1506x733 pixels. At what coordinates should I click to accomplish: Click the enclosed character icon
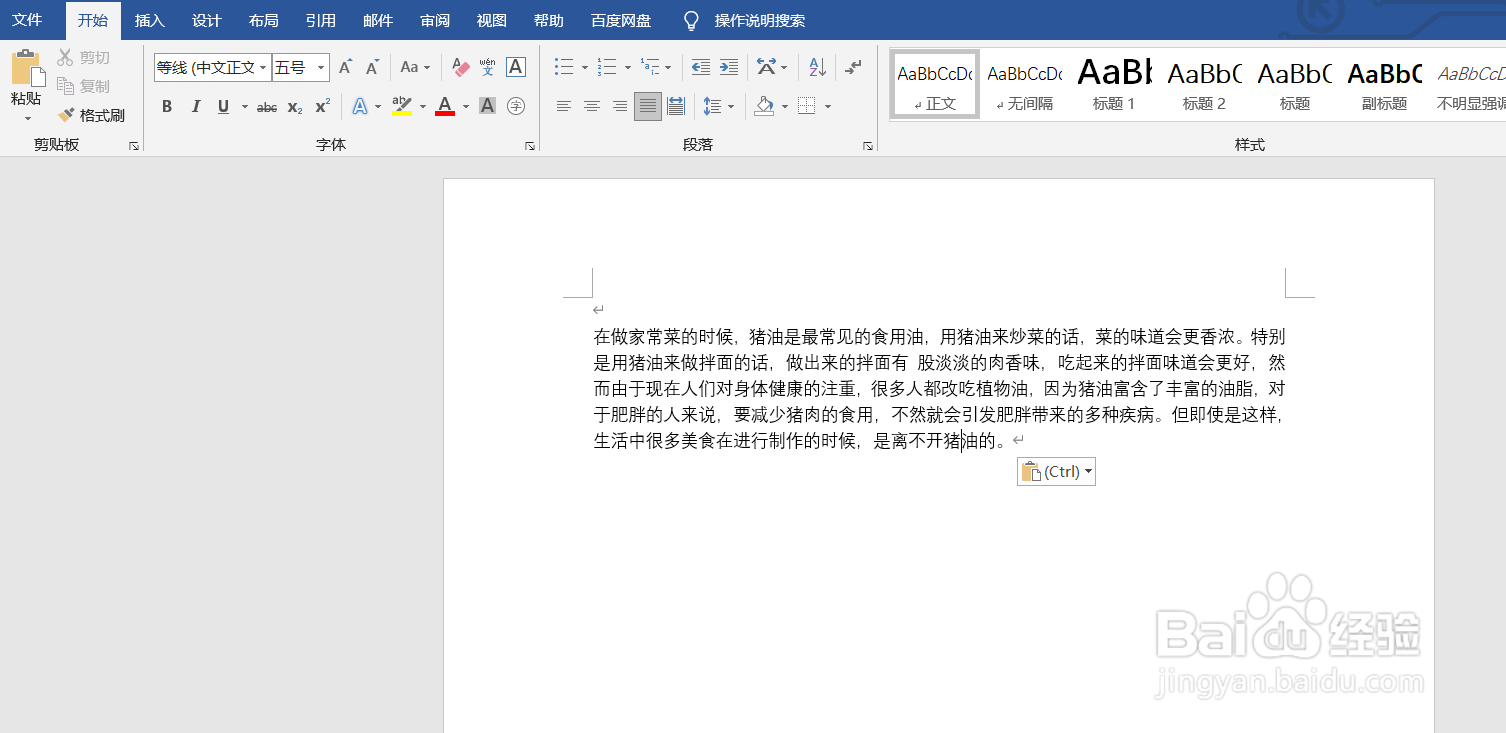pyautogui.click(x=515, y=106)
